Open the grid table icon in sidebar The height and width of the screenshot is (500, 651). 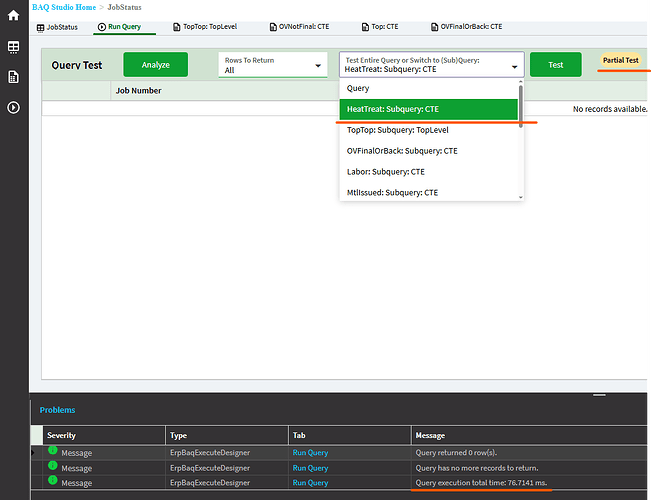(13, 47)
